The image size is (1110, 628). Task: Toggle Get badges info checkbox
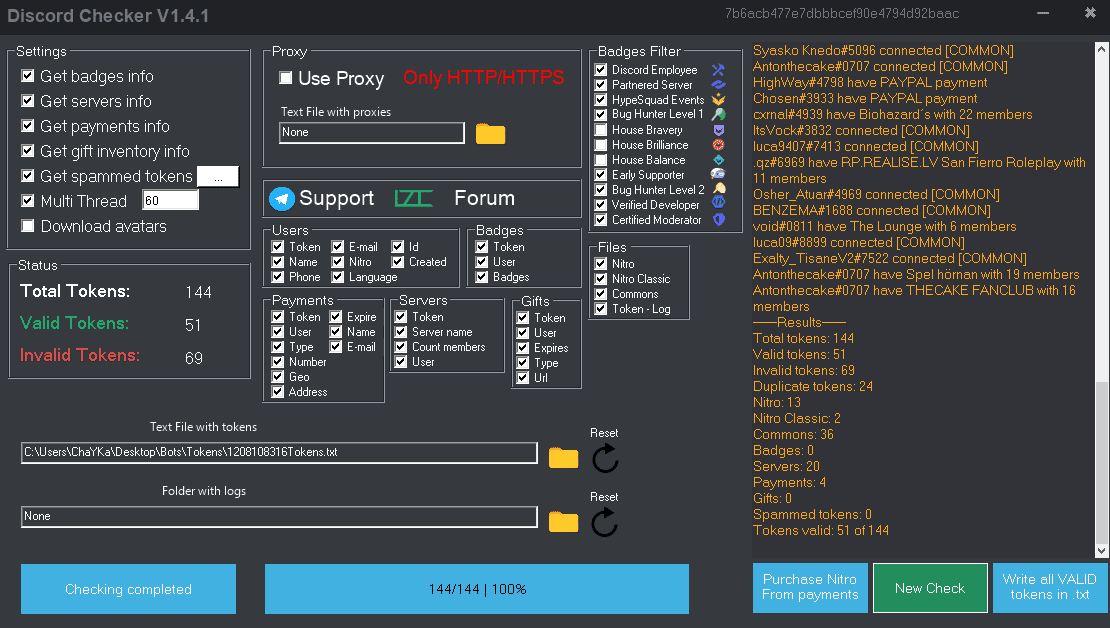tap(28, 76)
